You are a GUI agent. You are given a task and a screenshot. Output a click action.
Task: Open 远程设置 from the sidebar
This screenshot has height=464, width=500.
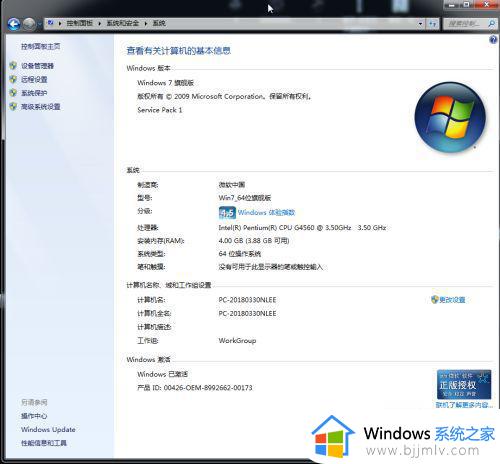click(34, 79)
